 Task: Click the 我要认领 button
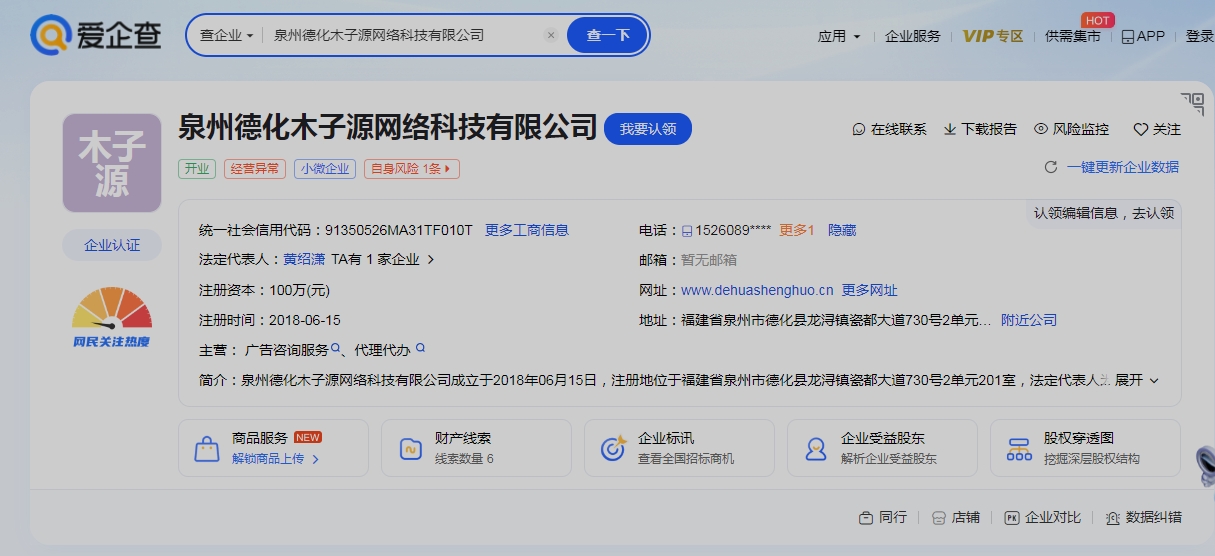(648, 129)
